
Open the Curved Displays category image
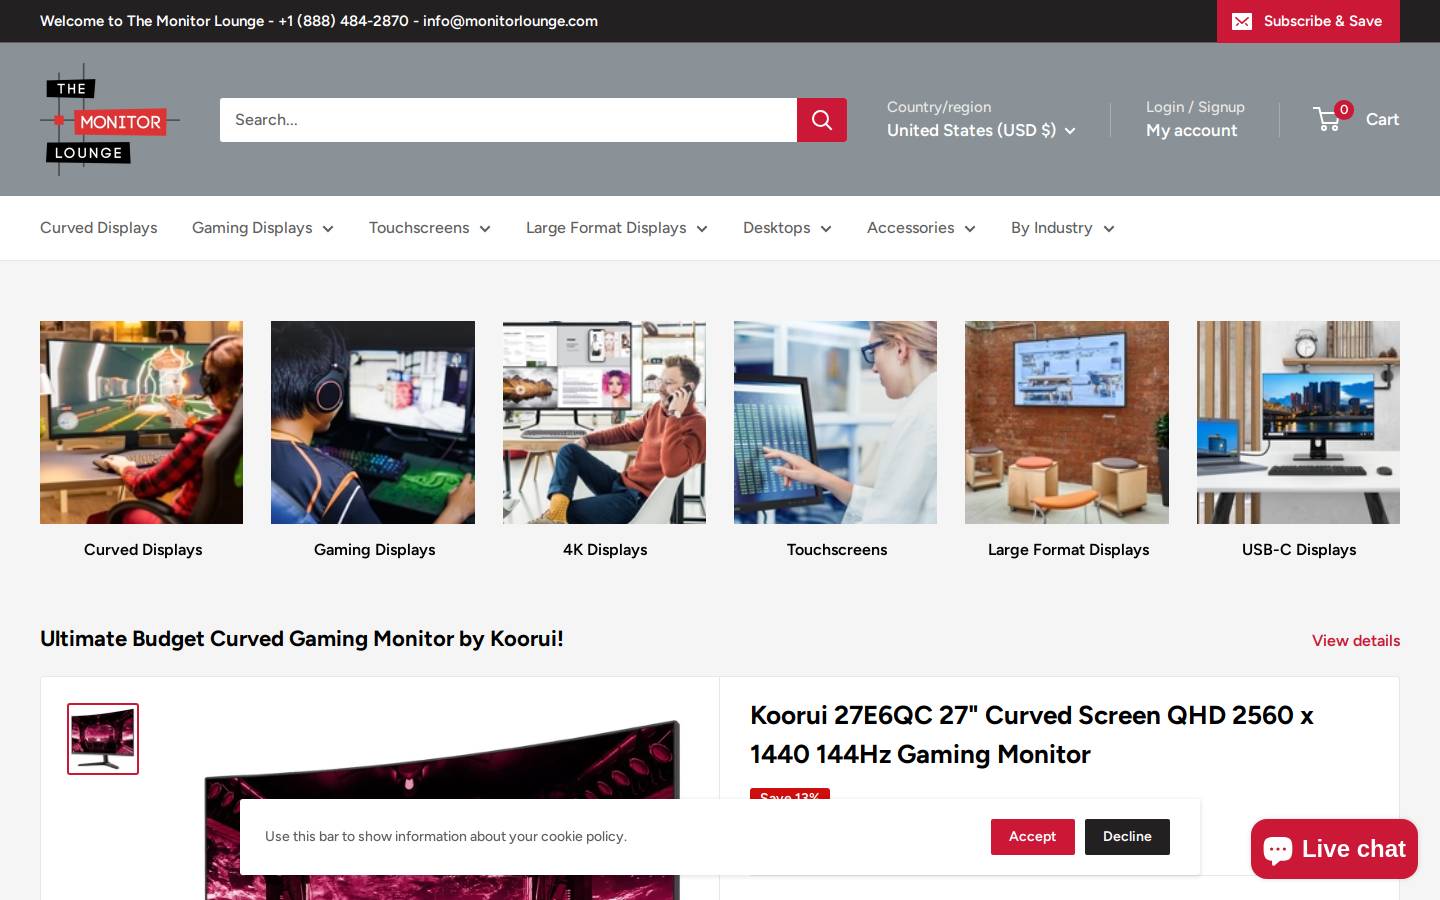[x=141, y=422]
